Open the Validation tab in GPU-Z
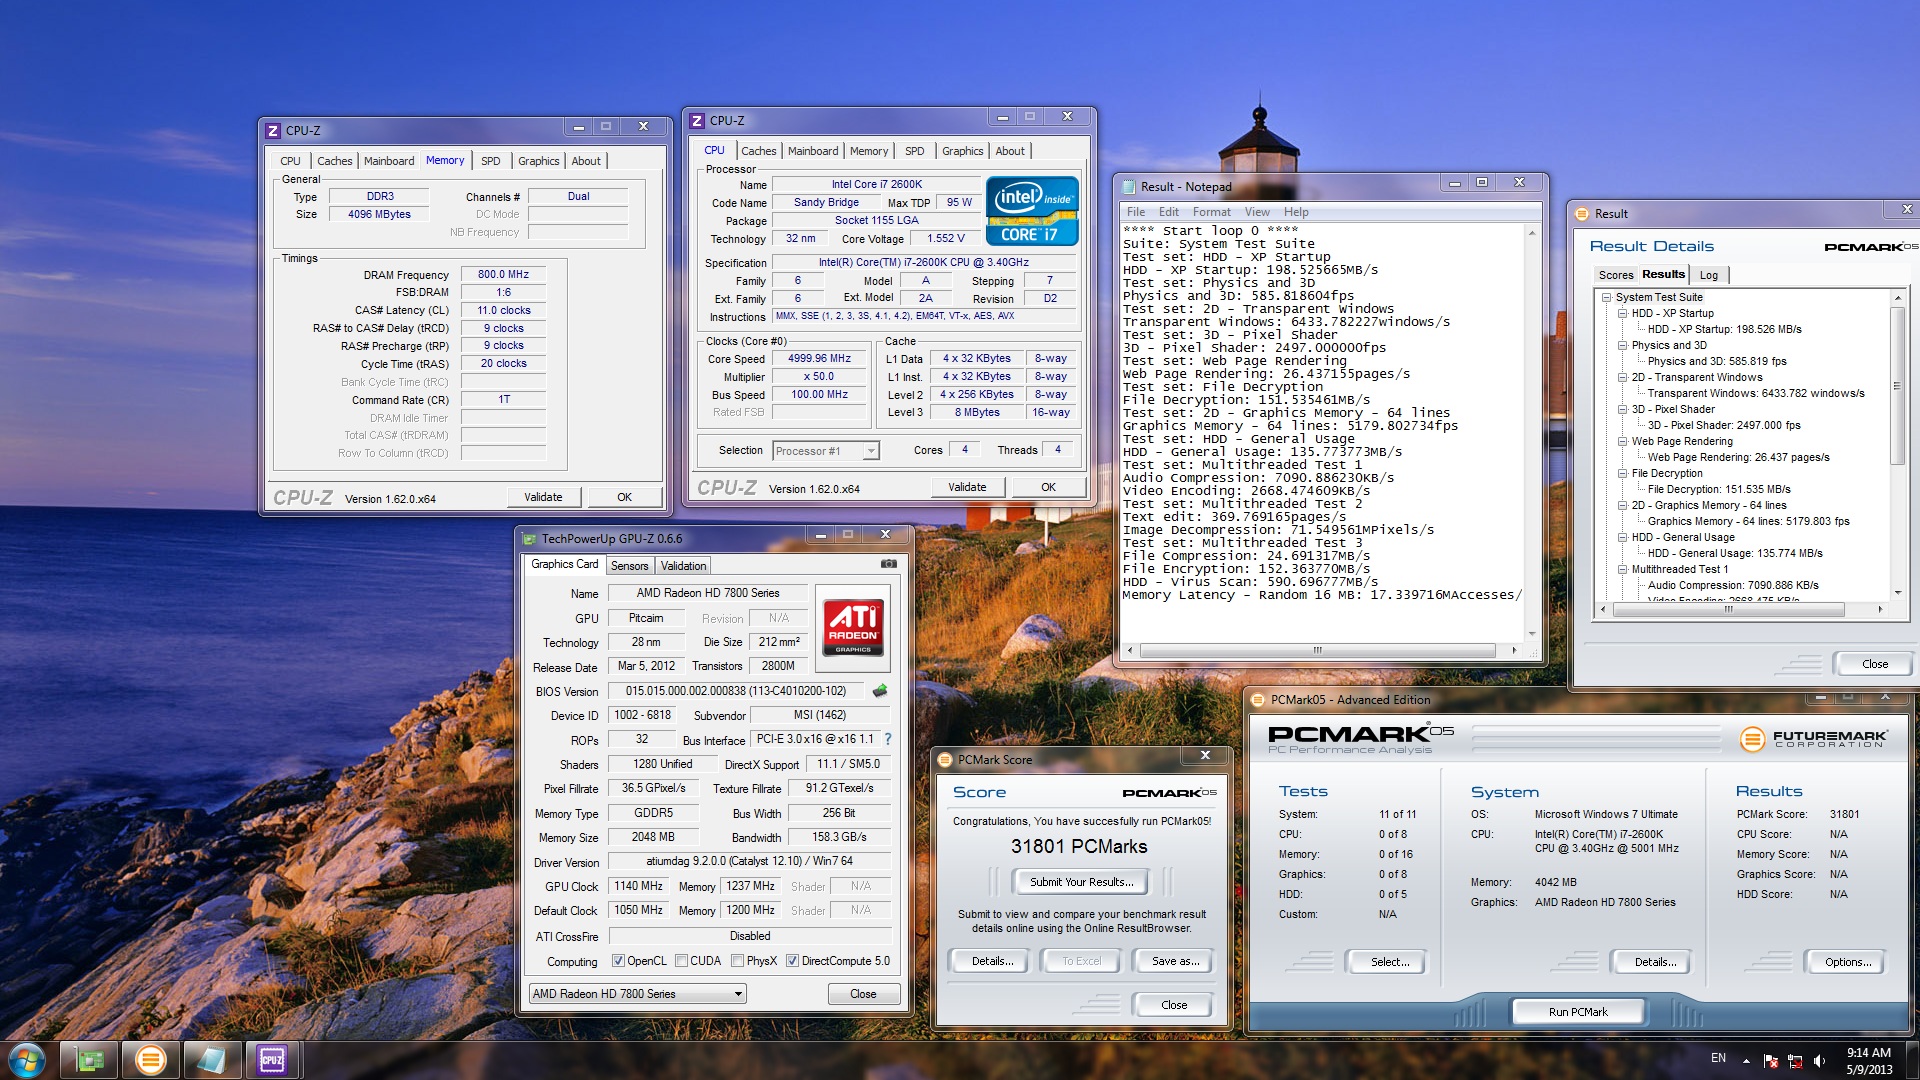1920x1080 pixels. pos(683,566)
